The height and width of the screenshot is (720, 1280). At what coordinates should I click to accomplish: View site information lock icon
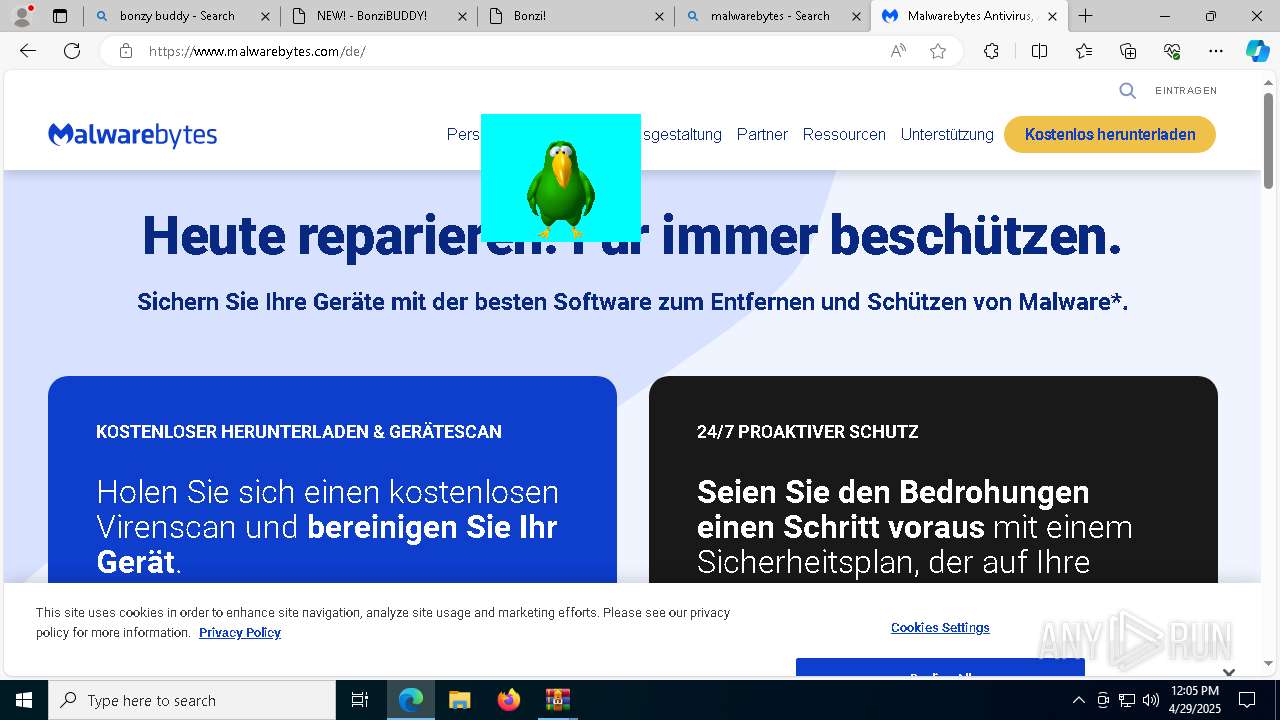coord(126,51)
